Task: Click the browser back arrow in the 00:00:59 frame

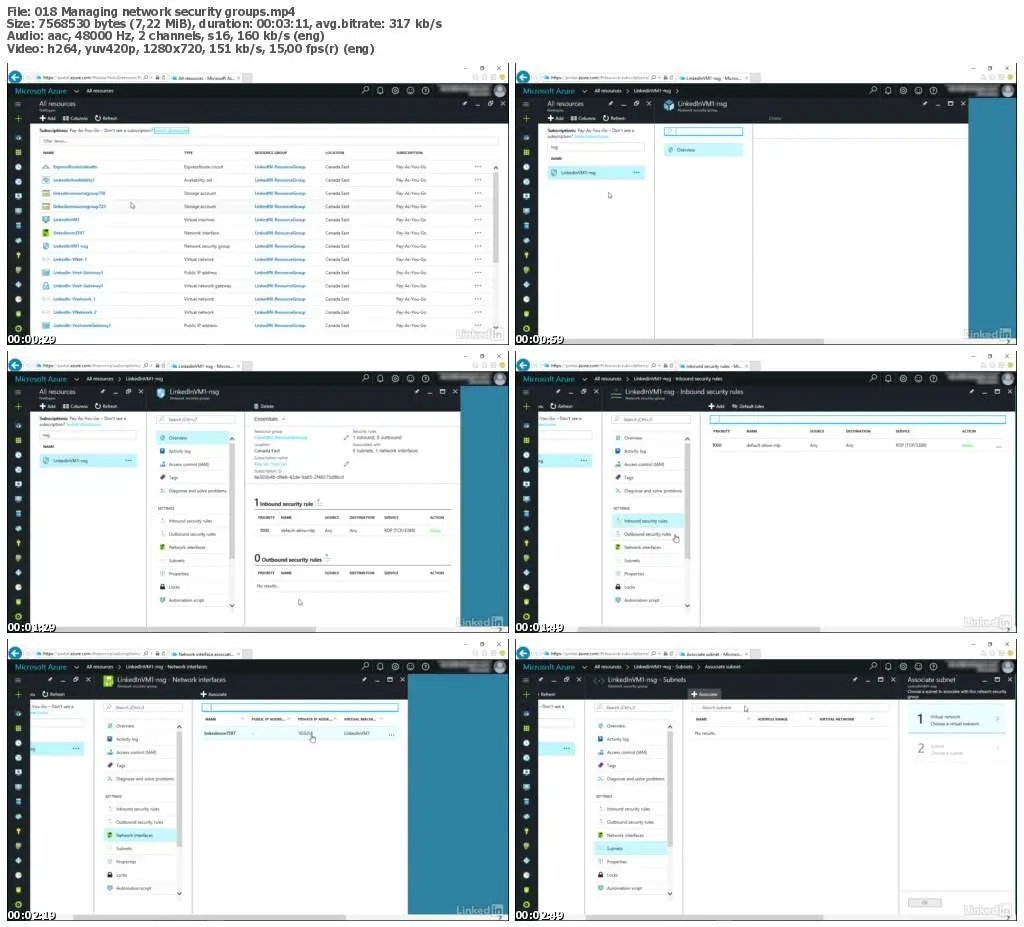Action: tap(523, 77)
